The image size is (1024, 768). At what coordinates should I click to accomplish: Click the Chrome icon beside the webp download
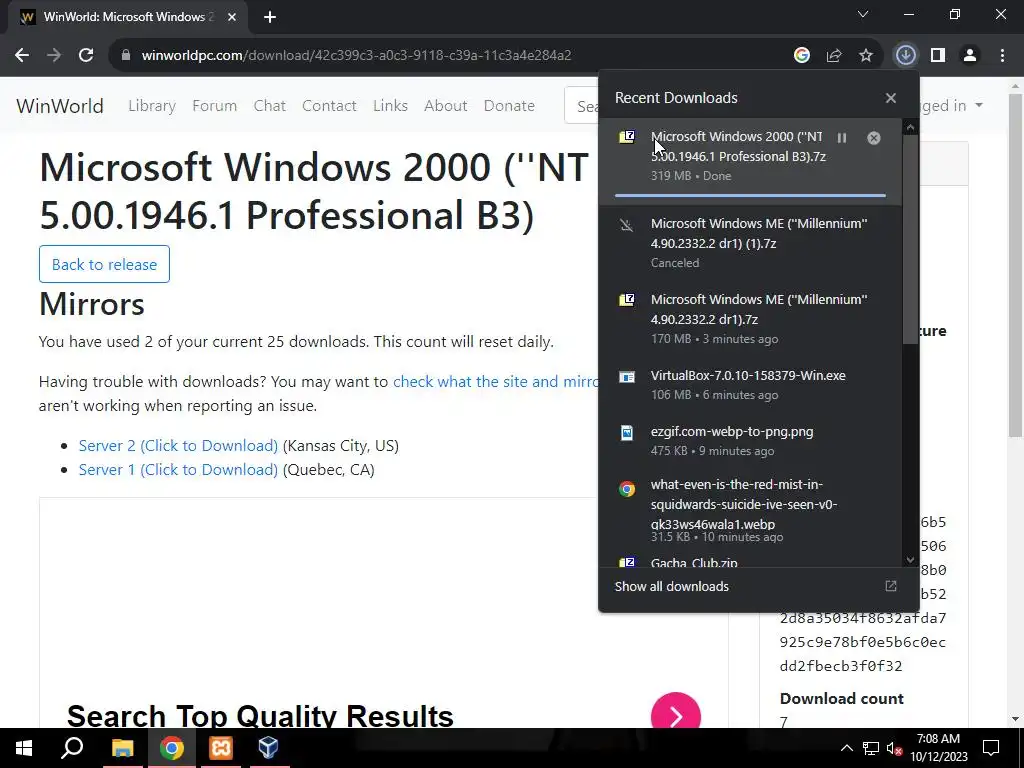[x=627, y=488]
